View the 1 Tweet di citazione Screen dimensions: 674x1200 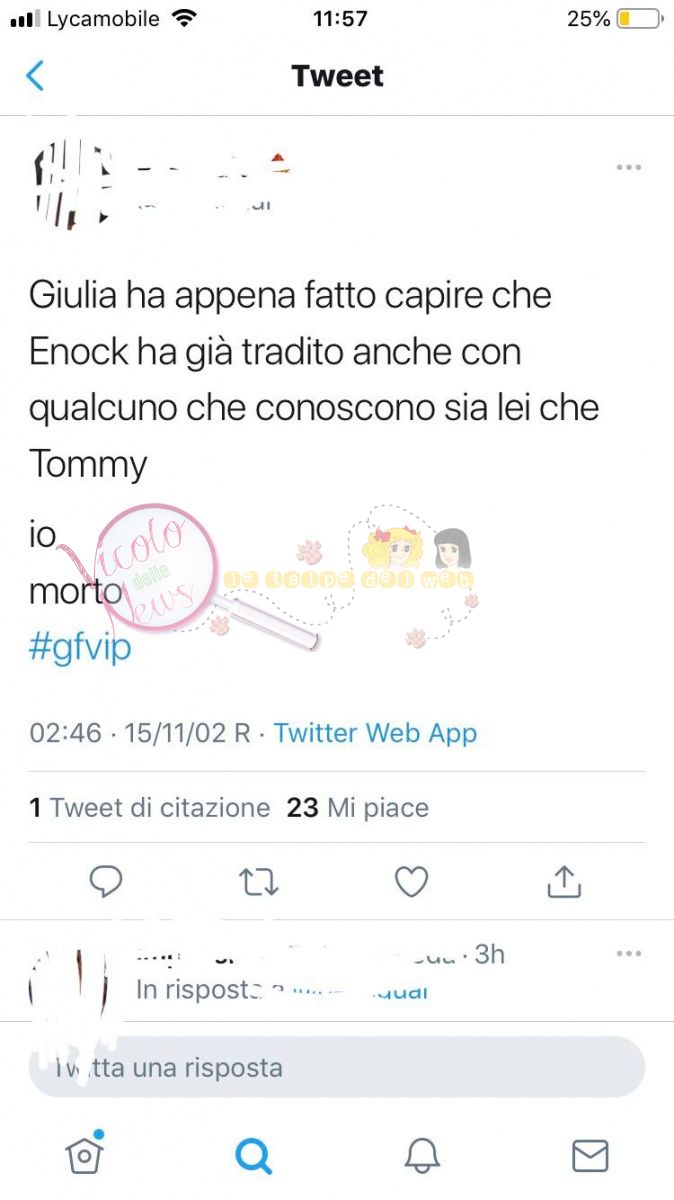tap(150, 808)
